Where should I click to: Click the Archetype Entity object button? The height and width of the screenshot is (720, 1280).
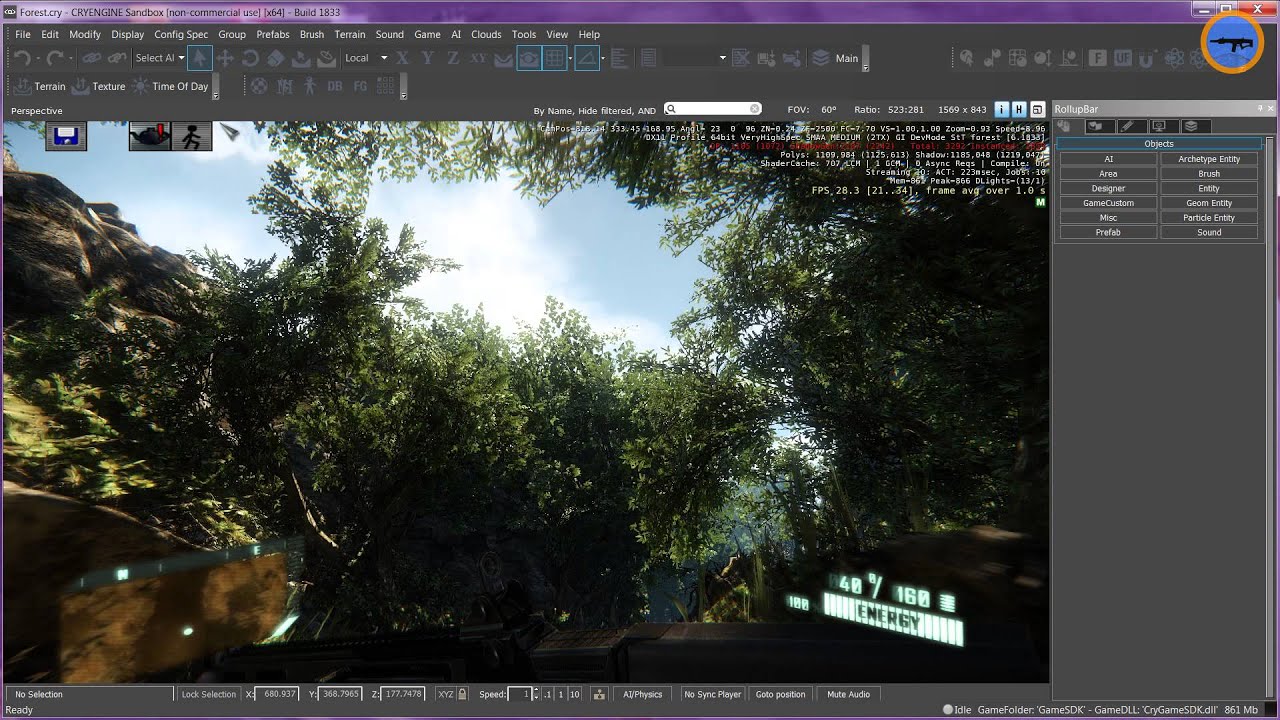click(x=1209, y=159)
